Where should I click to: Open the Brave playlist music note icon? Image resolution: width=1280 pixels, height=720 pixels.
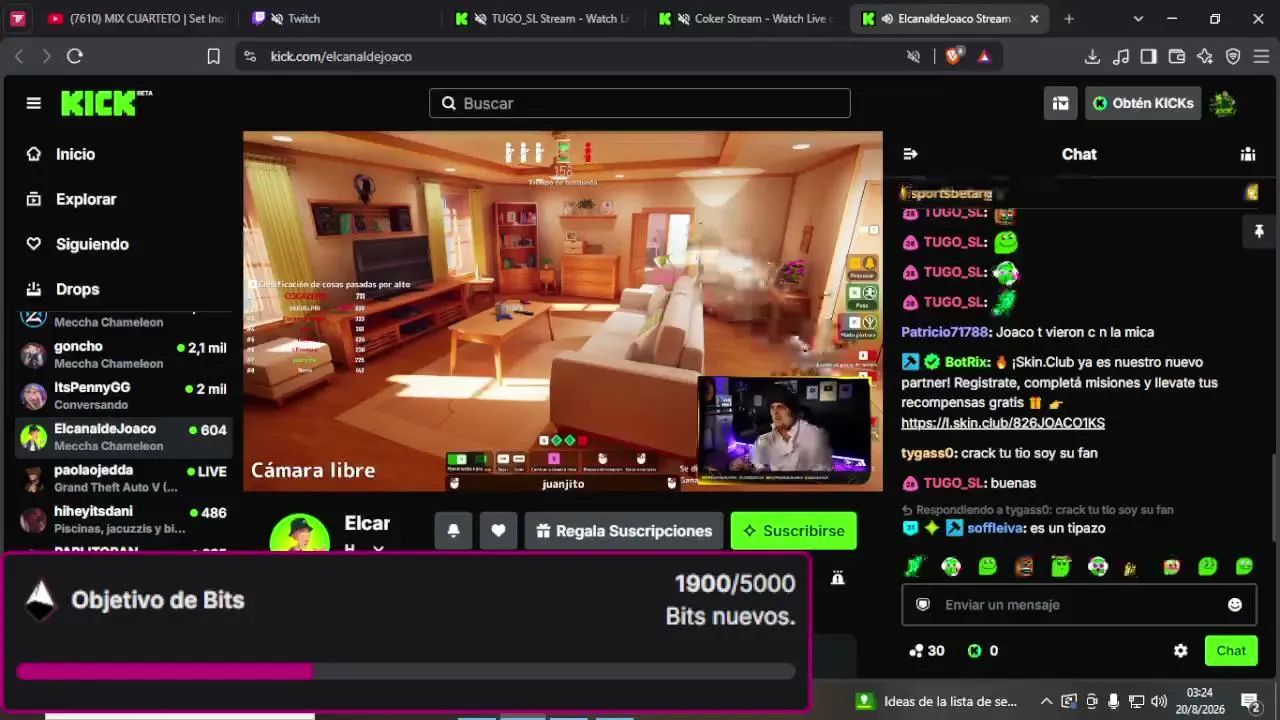(x=1121, y=57)
